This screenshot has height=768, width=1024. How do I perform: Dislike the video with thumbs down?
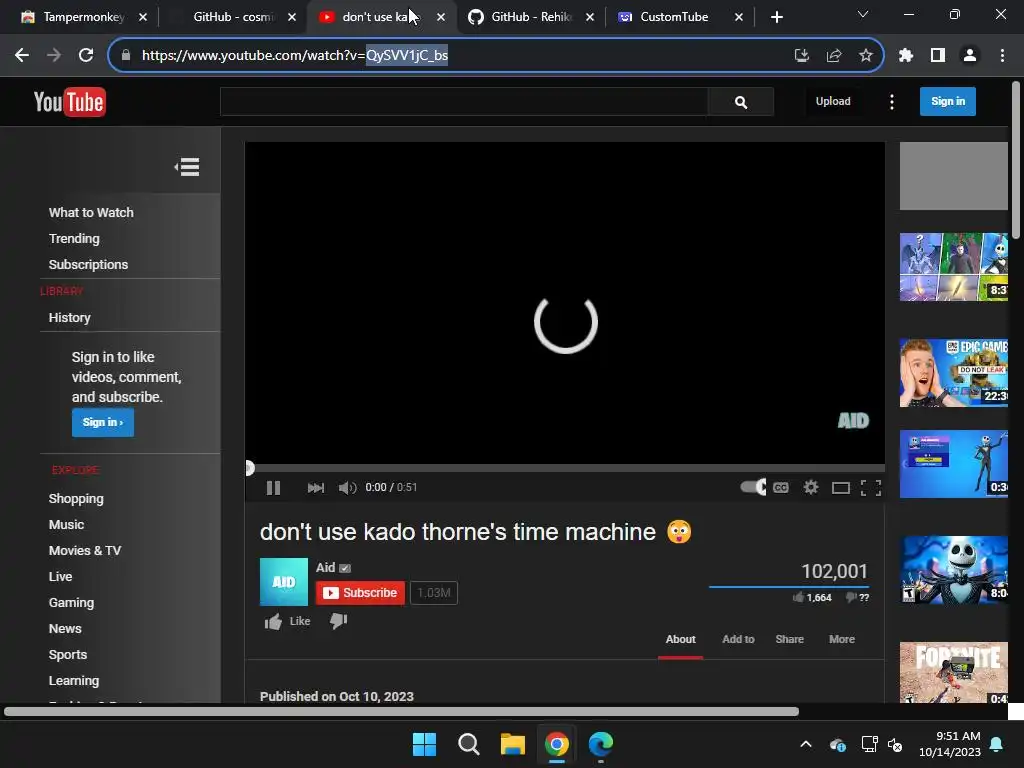338,621
